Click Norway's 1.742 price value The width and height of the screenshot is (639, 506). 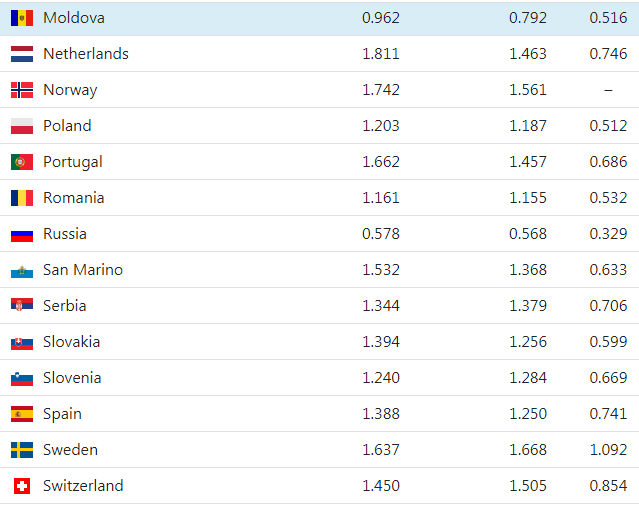pos(381,90)
